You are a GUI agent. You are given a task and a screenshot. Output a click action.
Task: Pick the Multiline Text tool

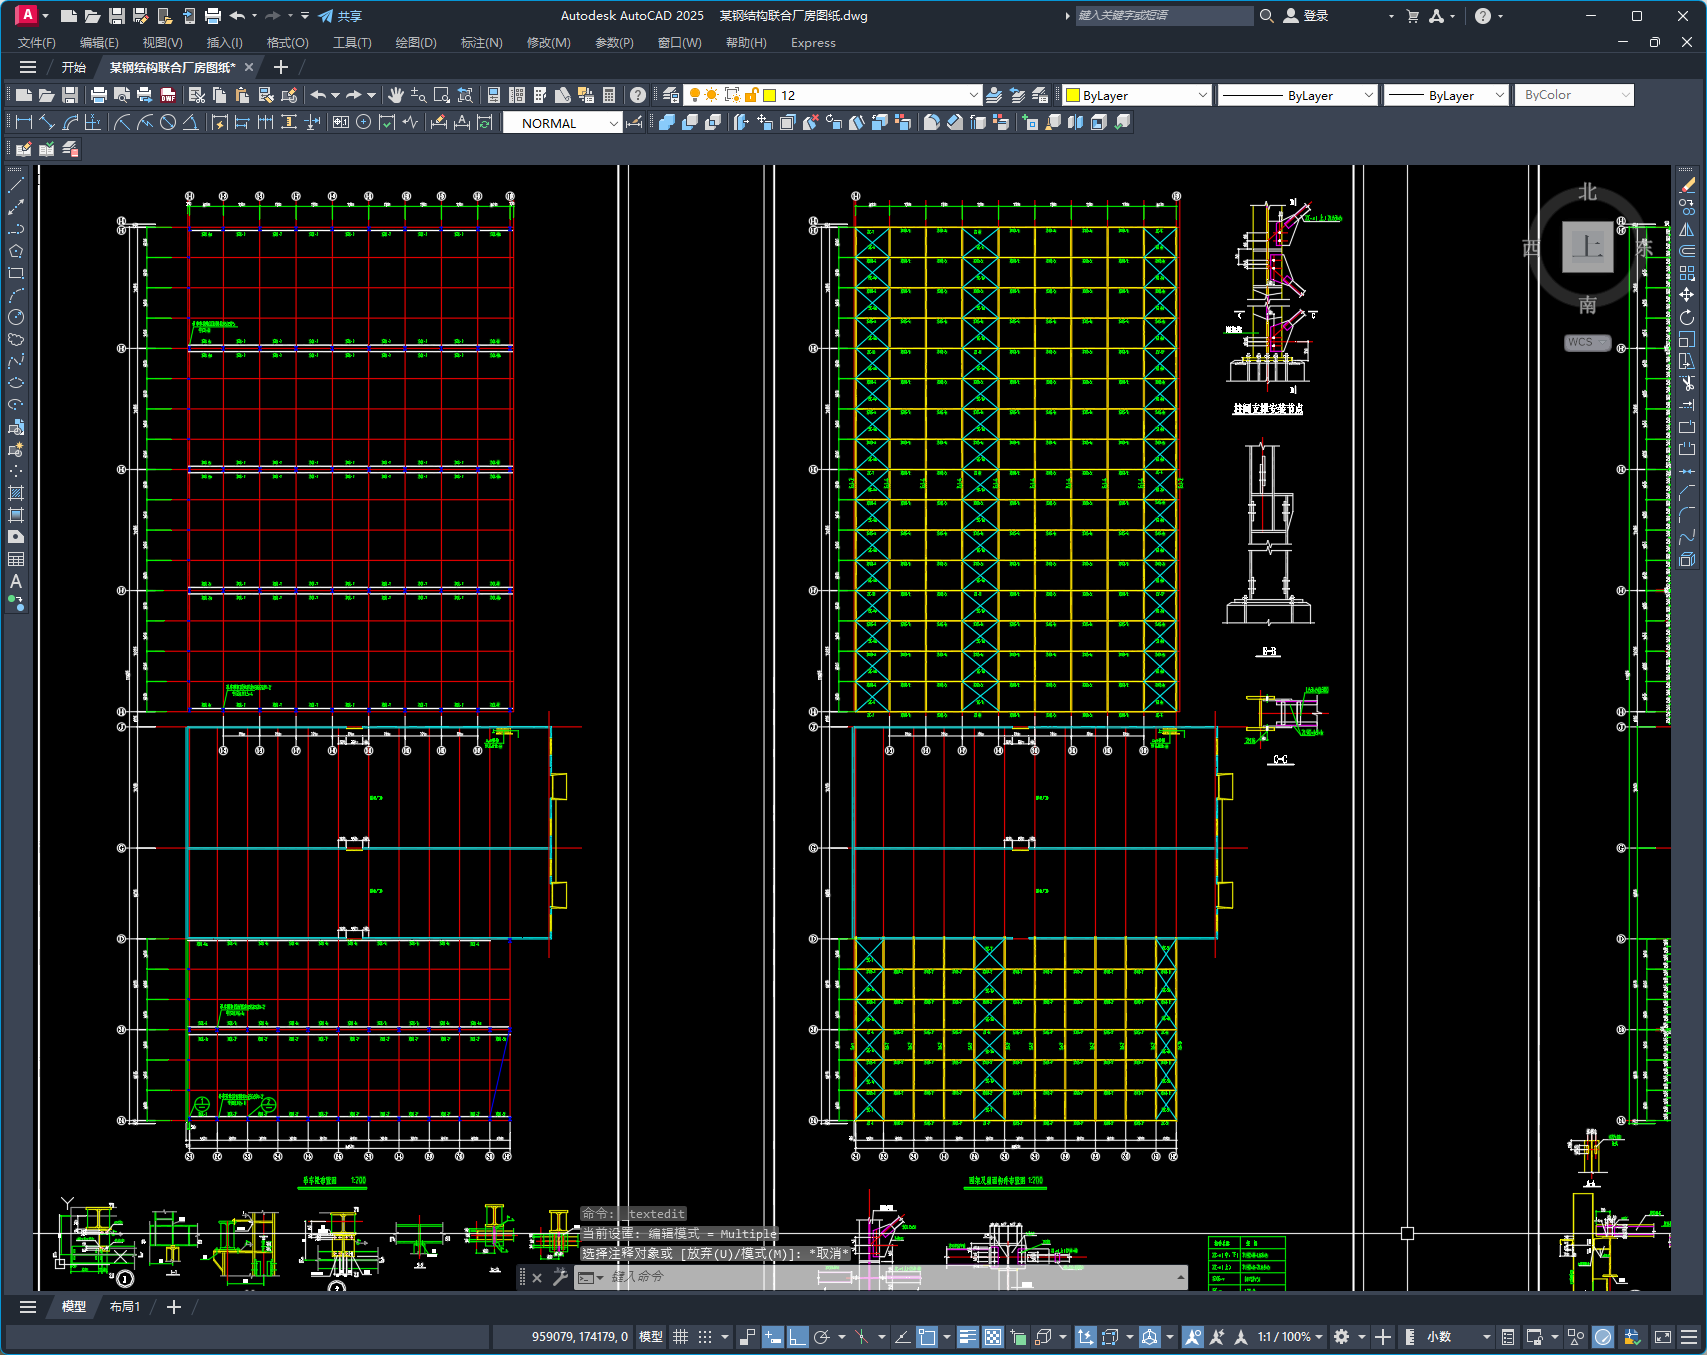(x=16, y=581)
